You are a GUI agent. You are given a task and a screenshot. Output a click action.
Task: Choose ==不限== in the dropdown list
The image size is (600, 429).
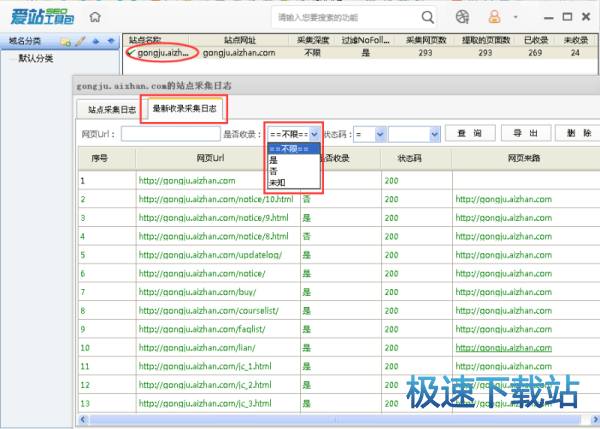tap(293, 149)
